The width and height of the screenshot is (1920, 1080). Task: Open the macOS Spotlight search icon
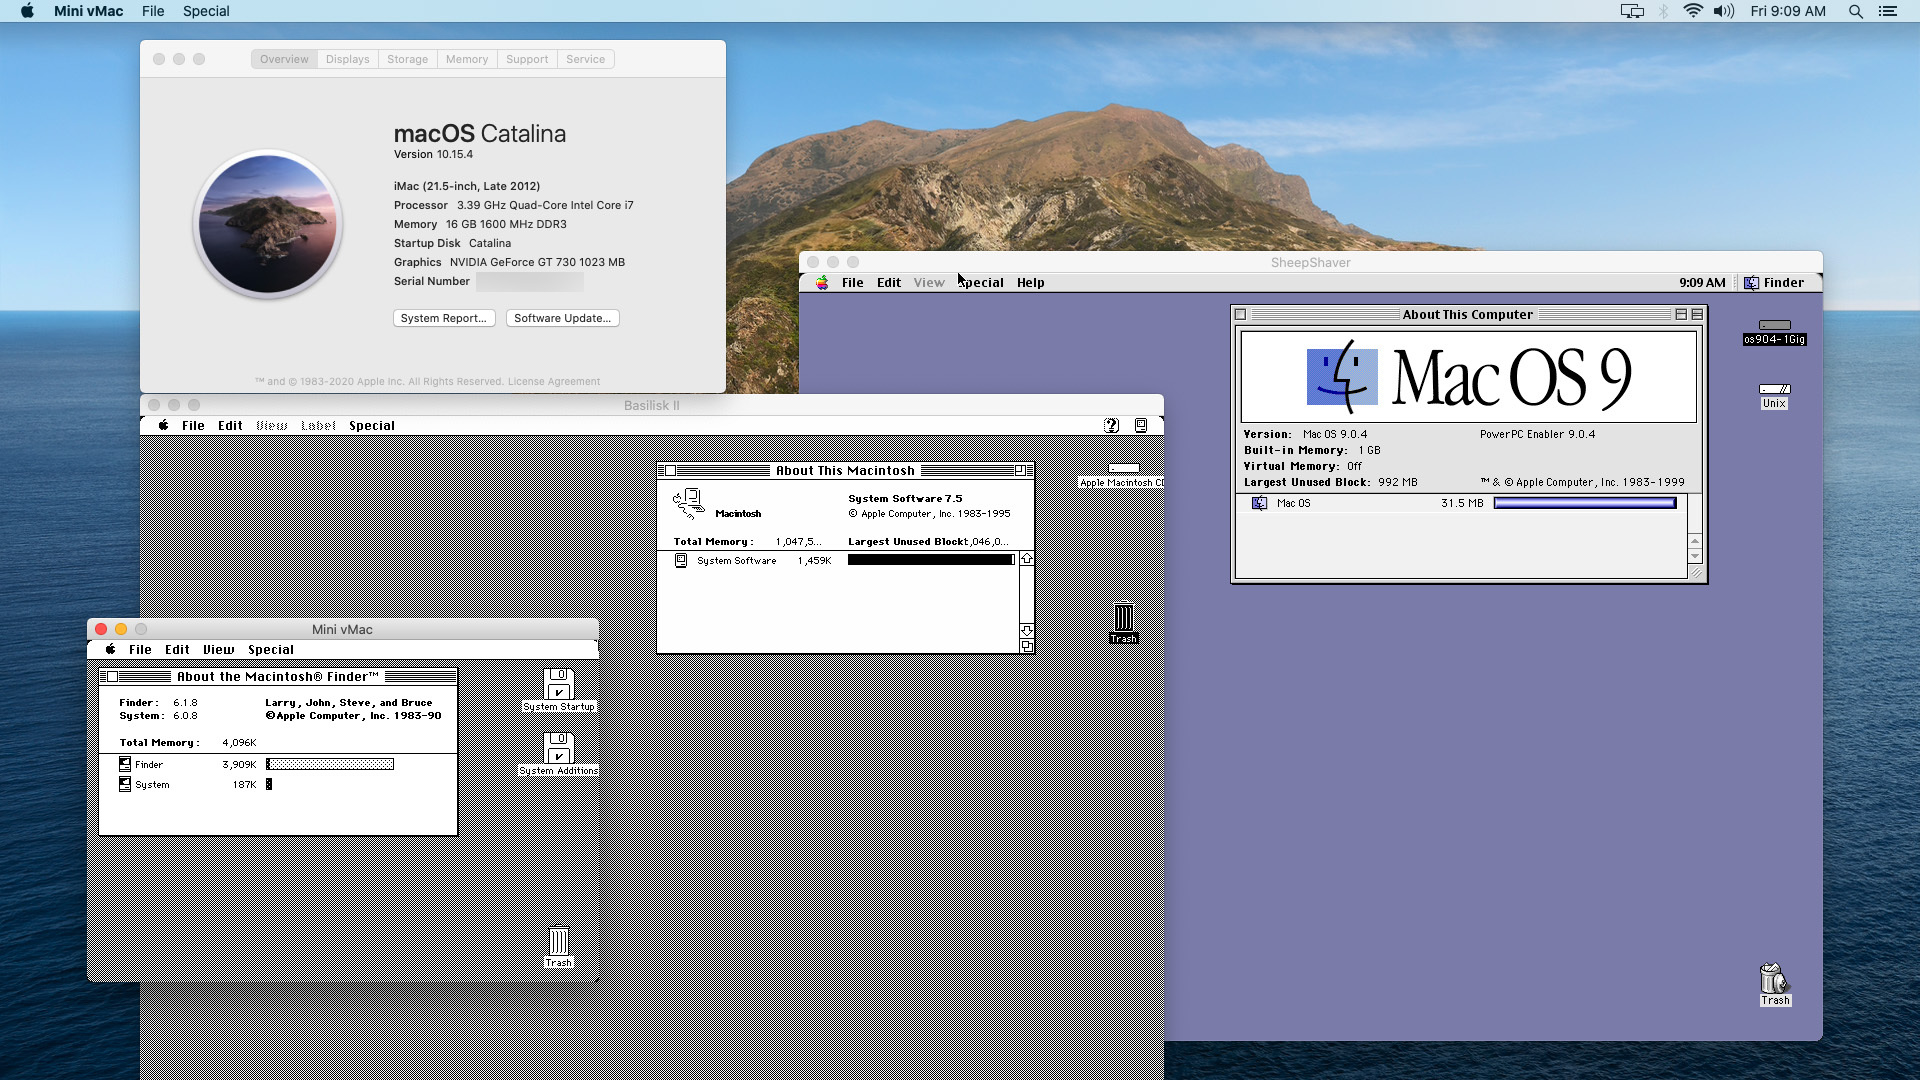(1855, 11)
